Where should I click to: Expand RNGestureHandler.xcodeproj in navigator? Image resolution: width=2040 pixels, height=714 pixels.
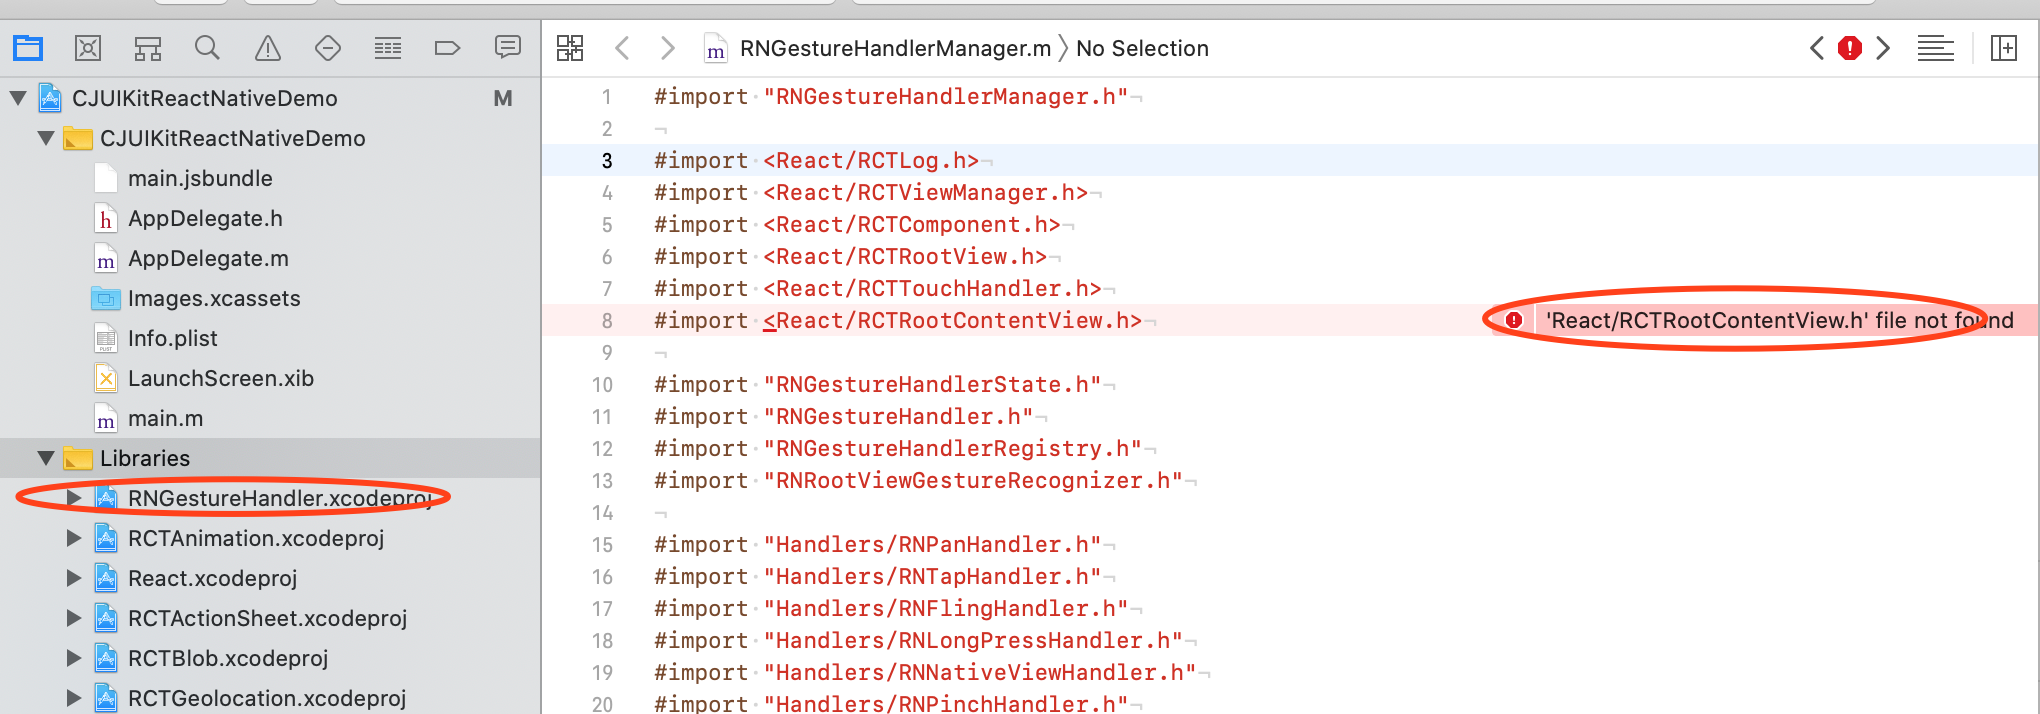(73, 497)
